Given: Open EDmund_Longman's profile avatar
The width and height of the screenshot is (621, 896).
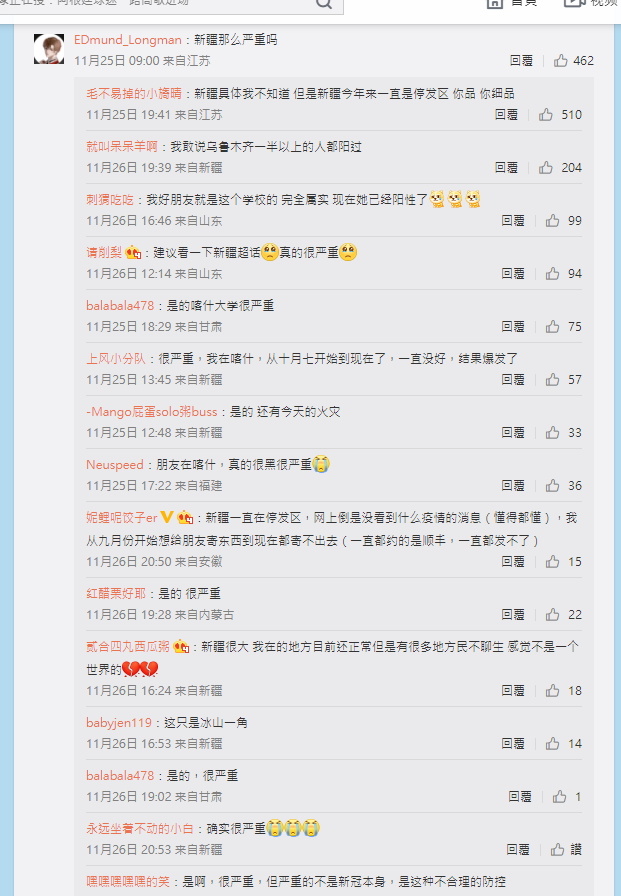Looking at the screenshot, I should tap(49, 49).
